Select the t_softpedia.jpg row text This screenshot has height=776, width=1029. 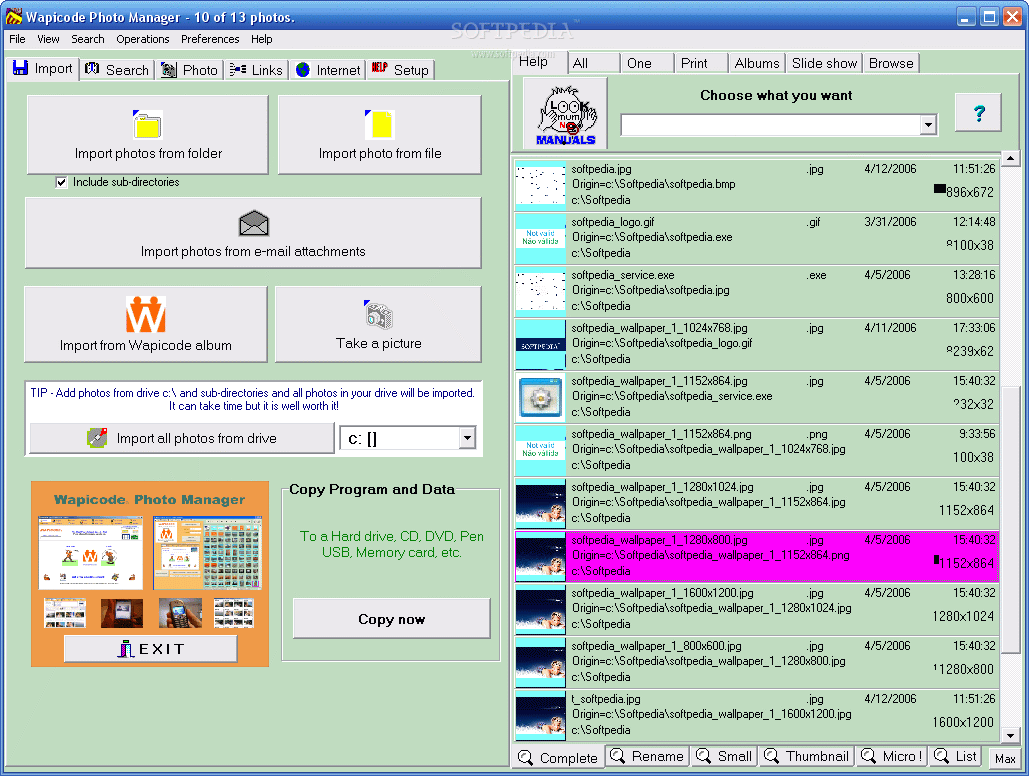(606, 699)
